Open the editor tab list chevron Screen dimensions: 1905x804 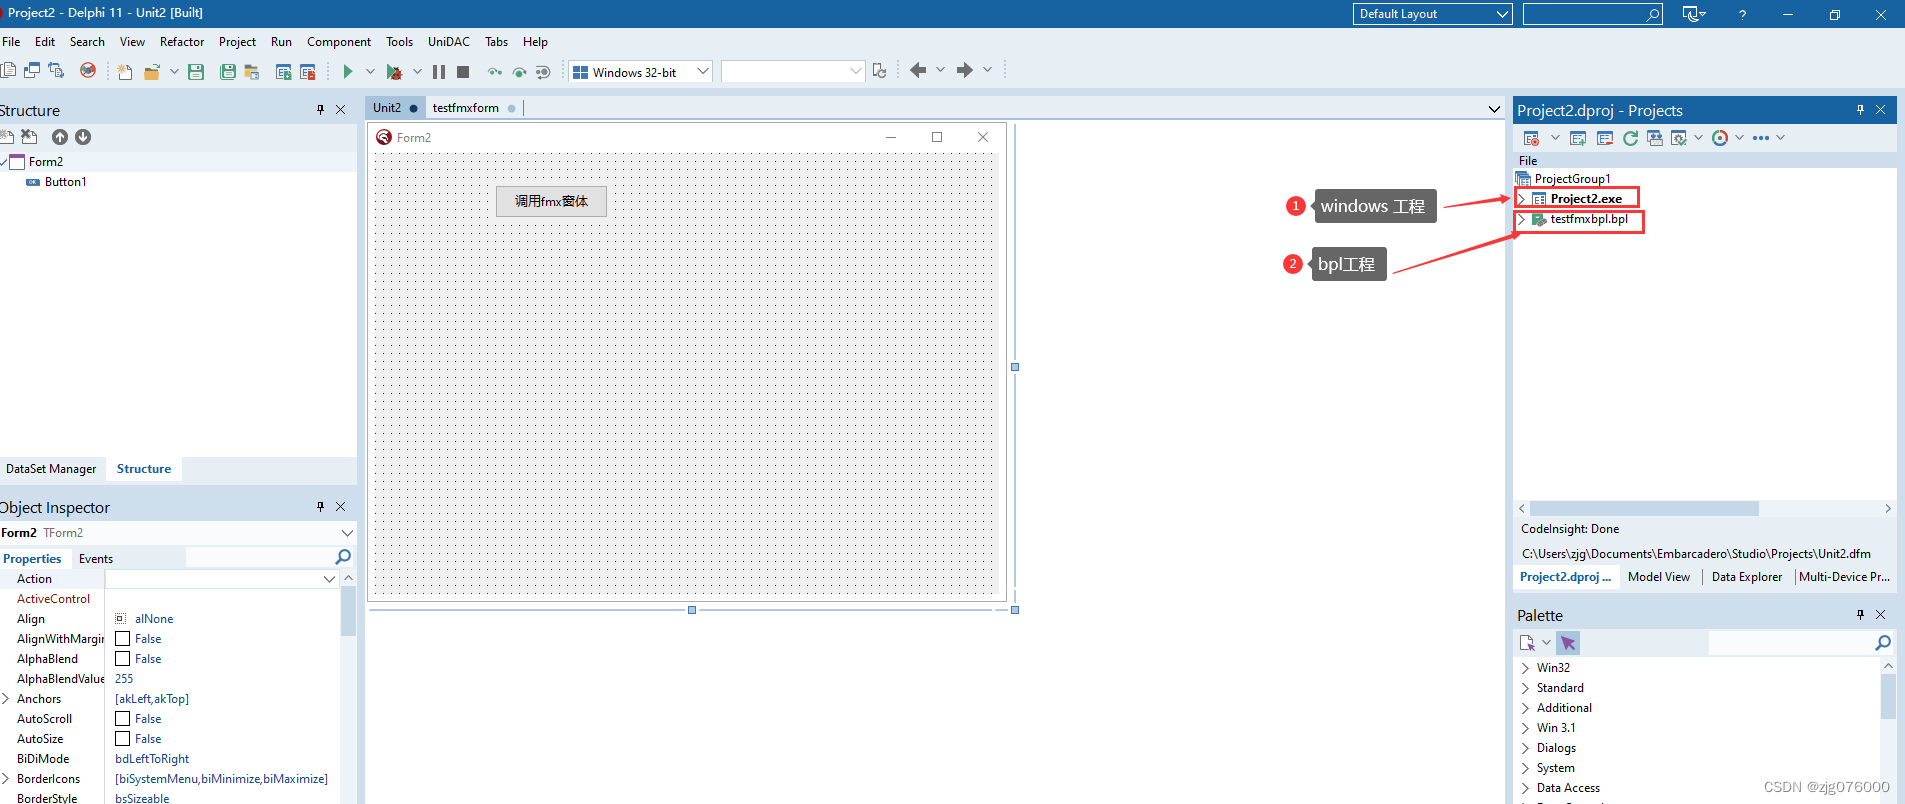[x=1494, y=109]
